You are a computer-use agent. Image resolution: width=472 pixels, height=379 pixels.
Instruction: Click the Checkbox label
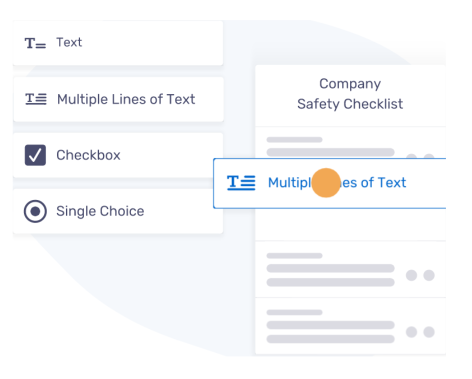point(88,155)
